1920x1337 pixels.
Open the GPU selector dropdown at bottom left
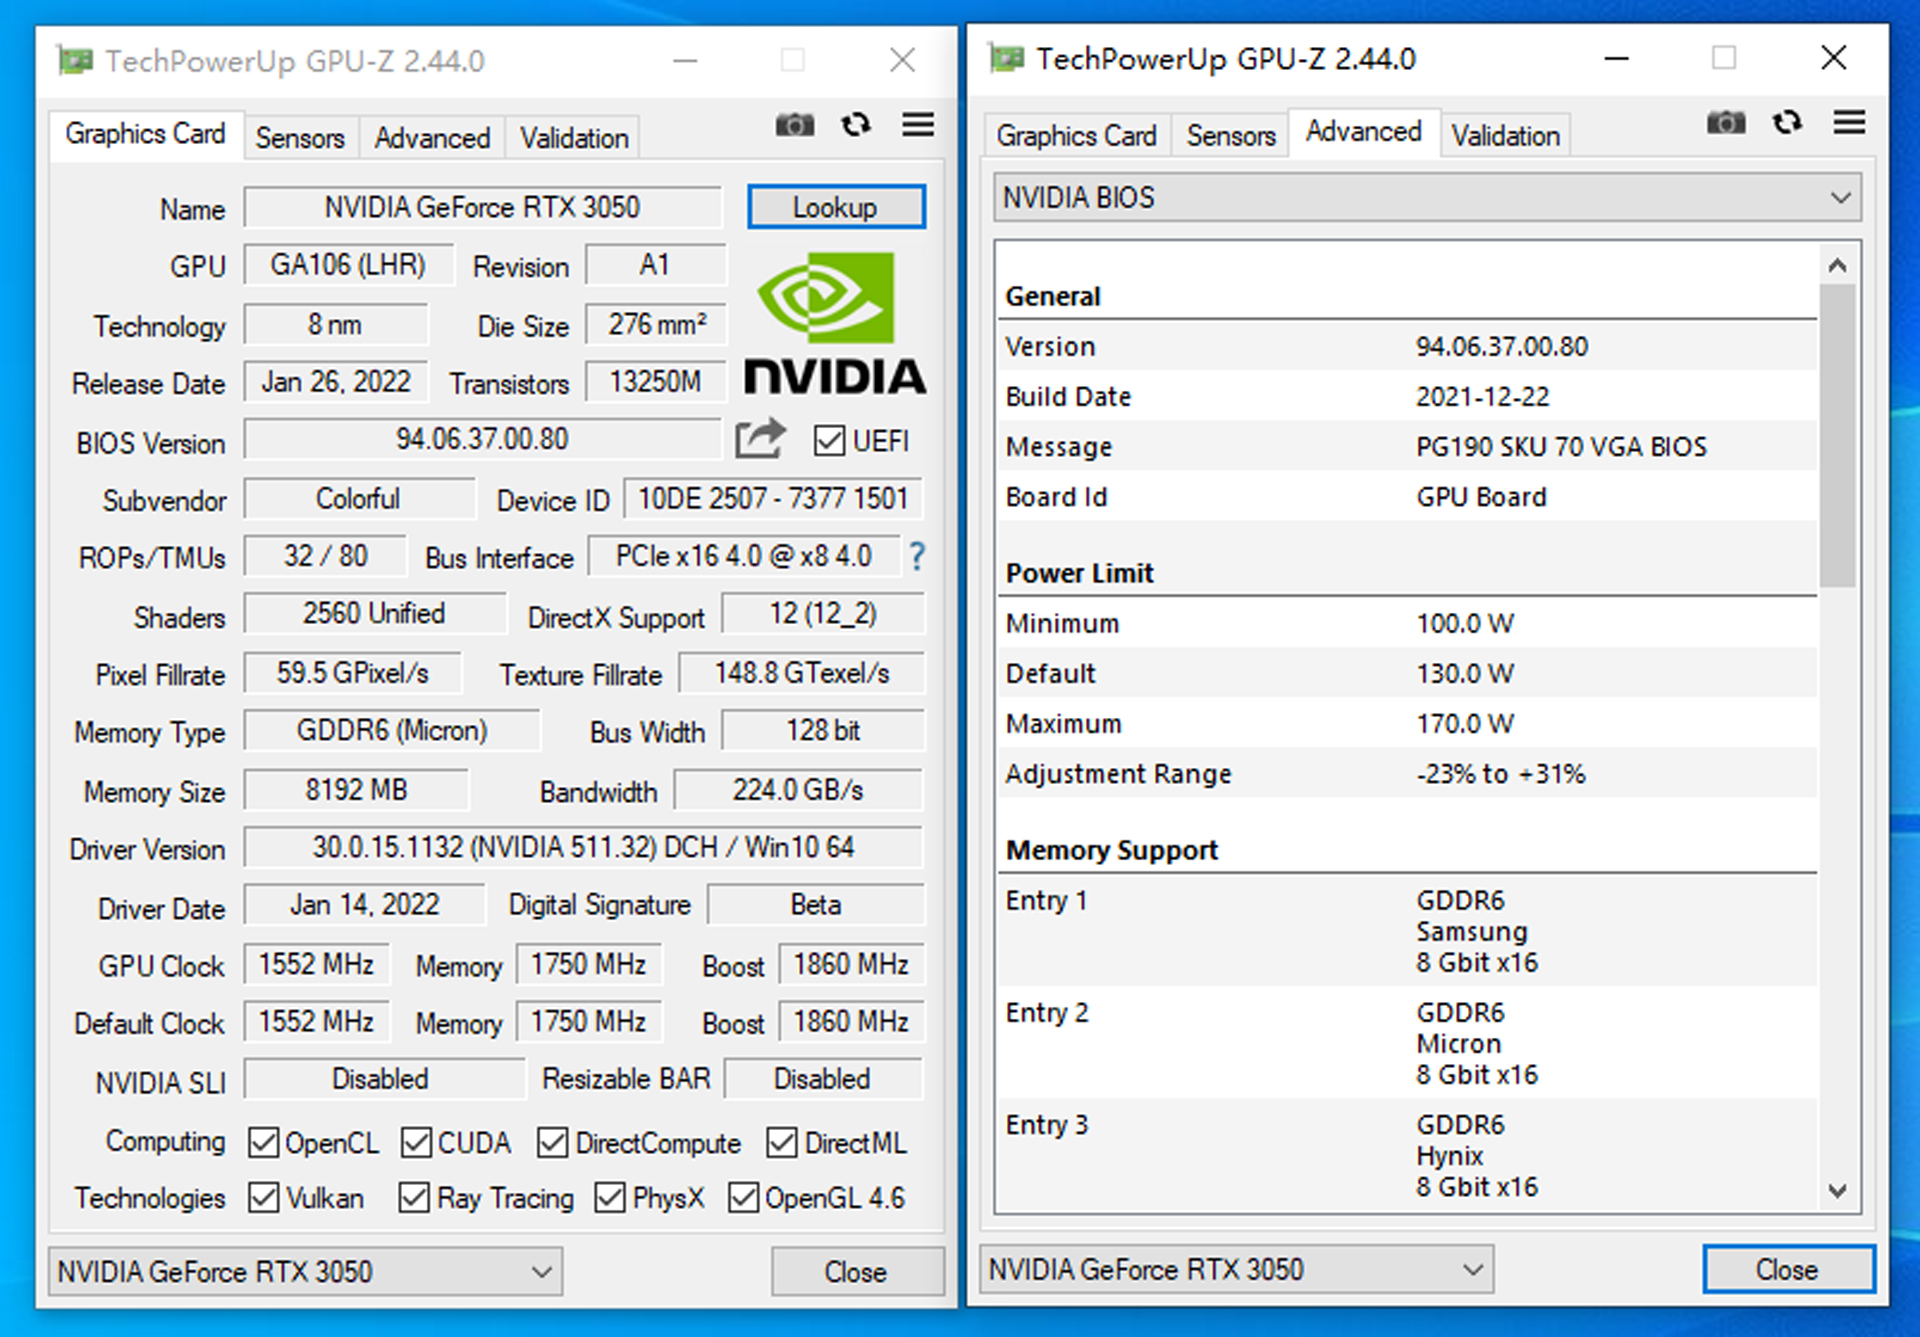pos(305,1271)
